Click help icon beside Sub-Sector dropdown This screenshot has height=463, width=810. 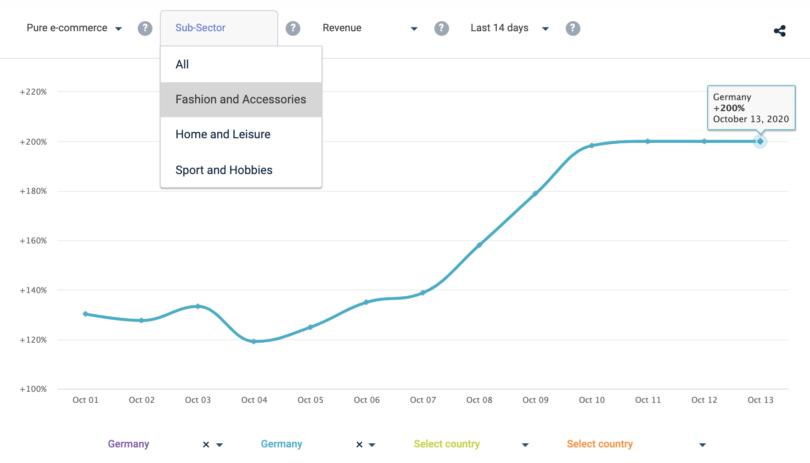point(293,28)
